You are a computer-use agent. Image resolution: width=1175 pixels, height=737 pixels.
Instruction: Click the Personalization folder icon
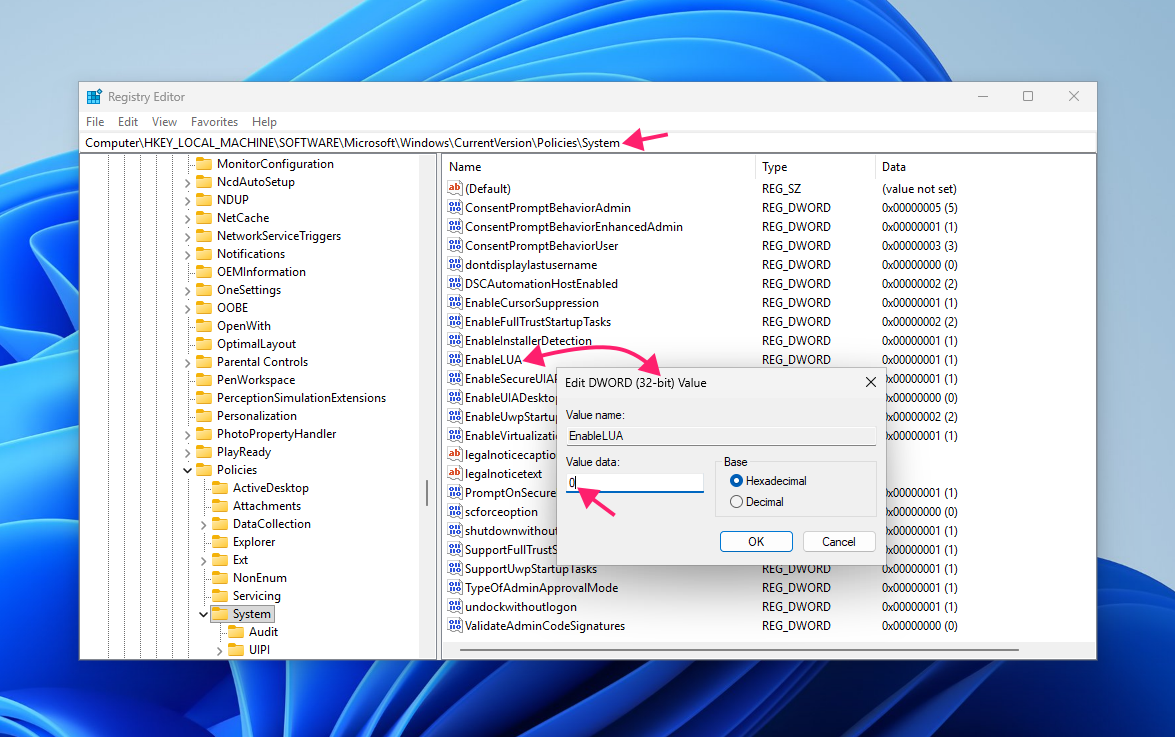point(204,416)
